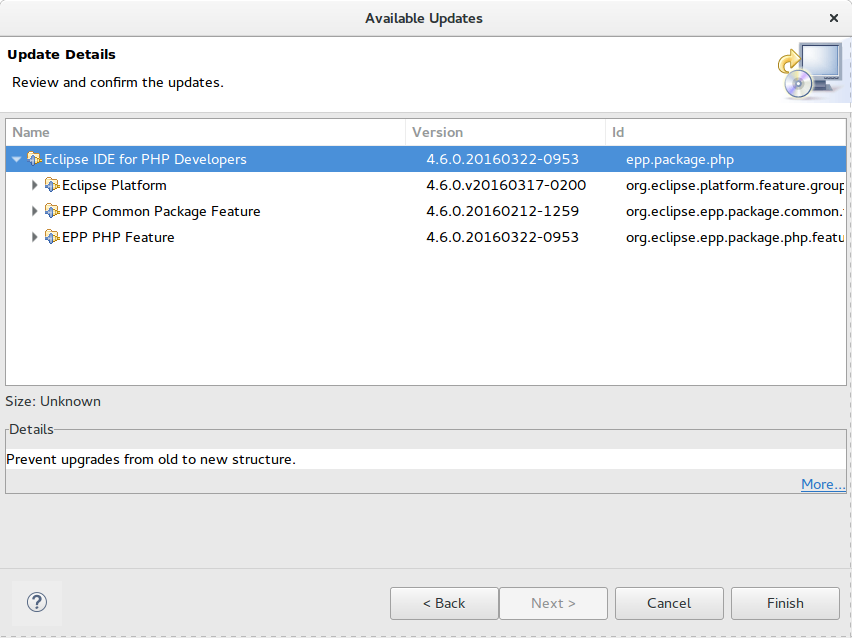Click the org.eclipse.epp.package.php.feature id cell
Viewport: 852px width, 638px height.
[735, 238]
